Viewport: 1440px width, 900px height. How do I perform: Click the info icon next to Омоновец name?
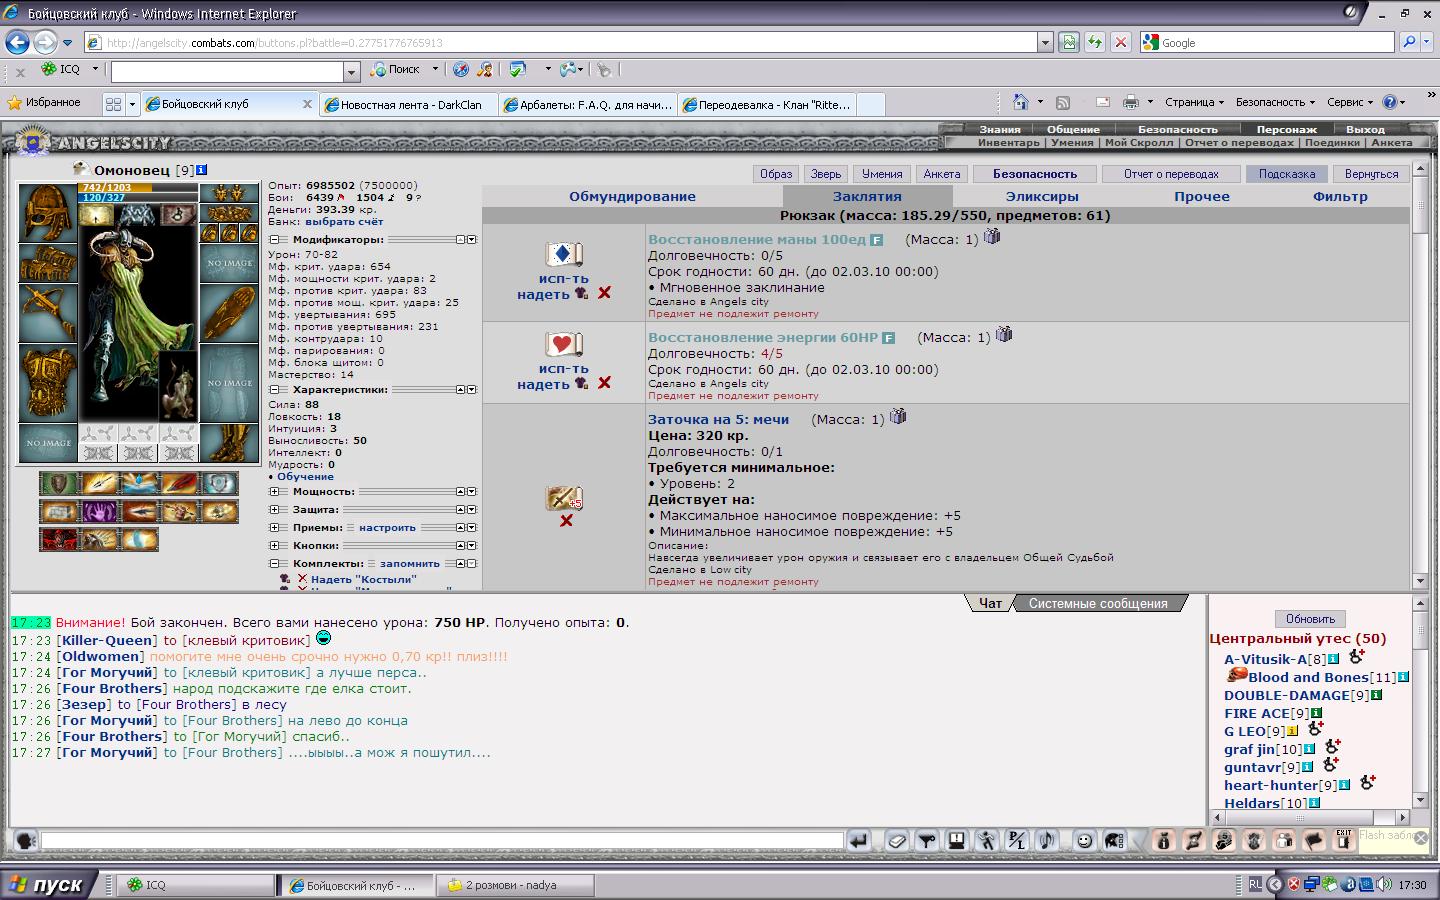pyautogui.click(x=202, y=170)
